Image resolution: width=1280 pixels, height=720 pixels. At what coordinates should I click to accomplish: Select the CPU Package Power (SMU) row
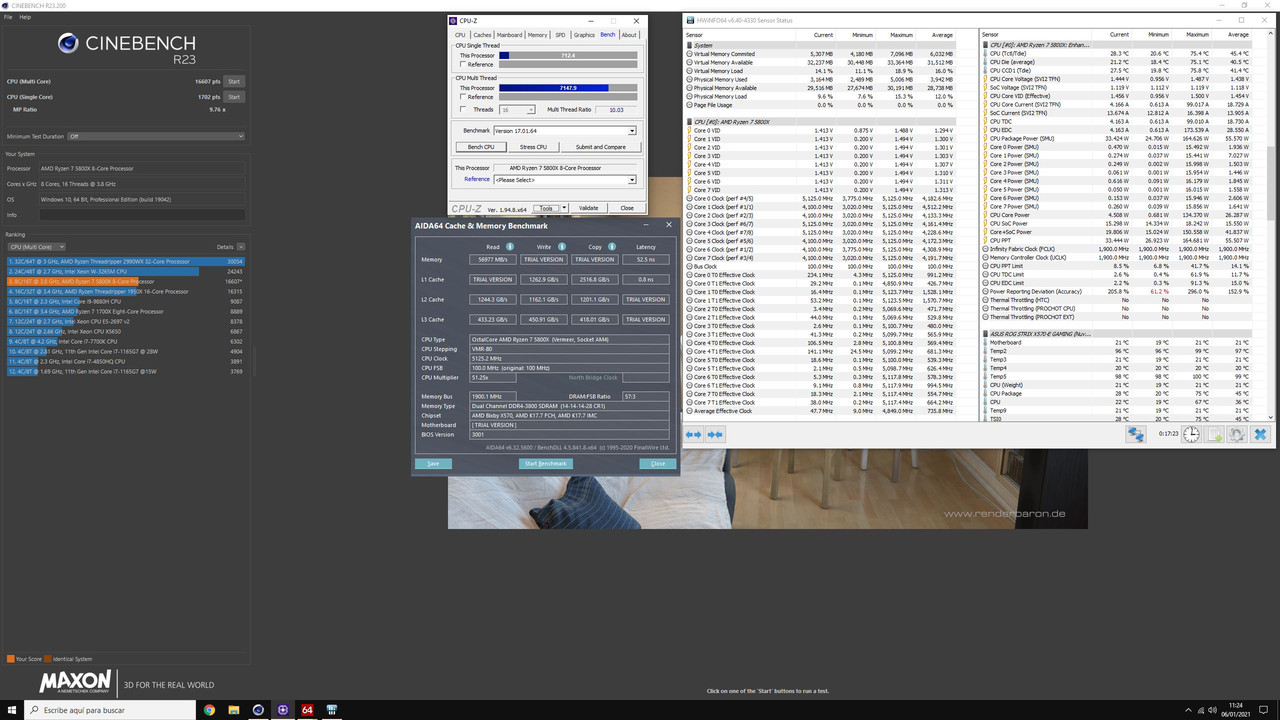[x=1118, y=138]
